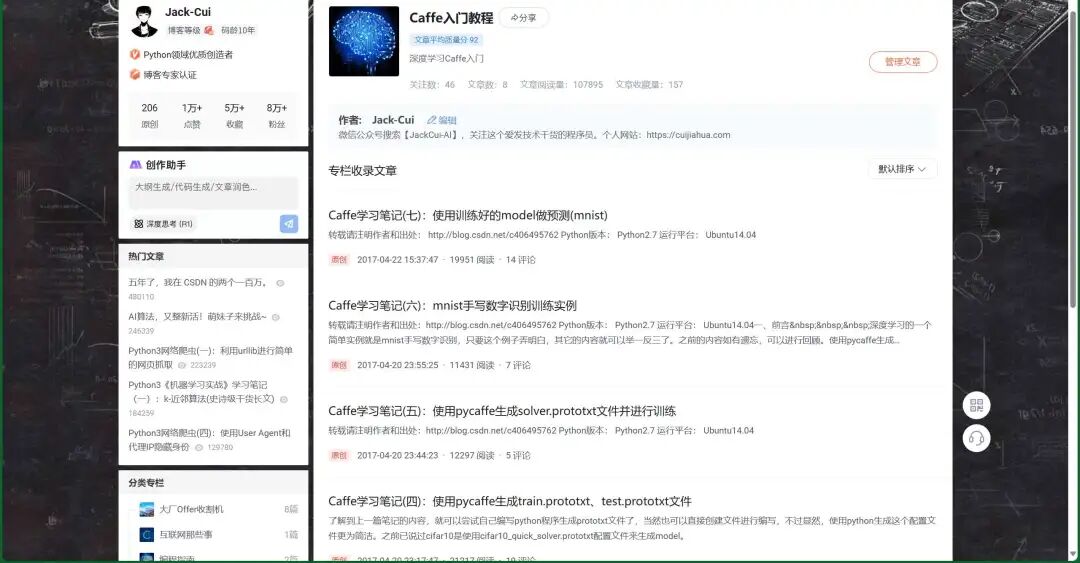Click the 原创 tag under Caffe学习笔记(五)

point(339,455)
